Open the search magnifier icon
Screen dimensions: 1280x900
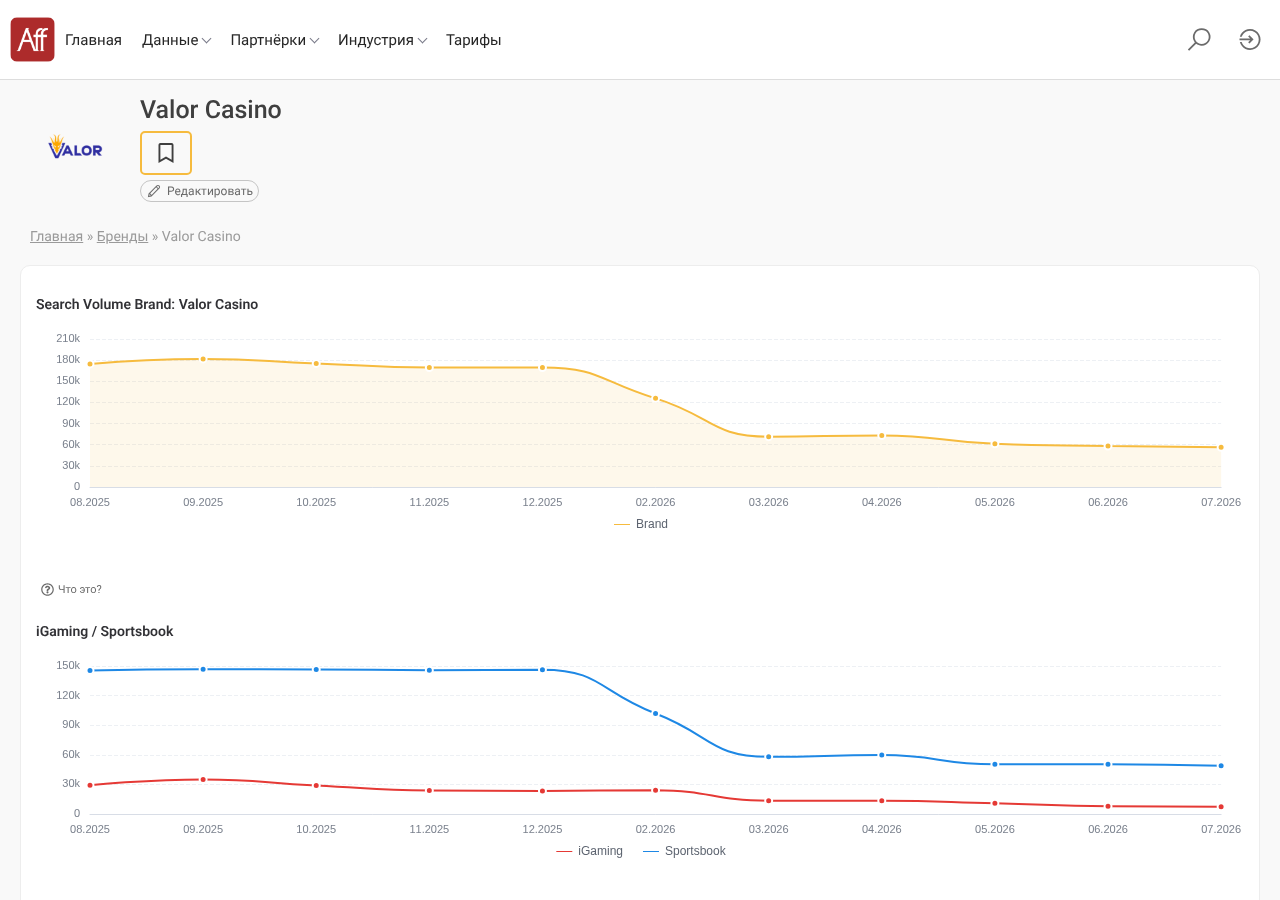coord(1199,40)
